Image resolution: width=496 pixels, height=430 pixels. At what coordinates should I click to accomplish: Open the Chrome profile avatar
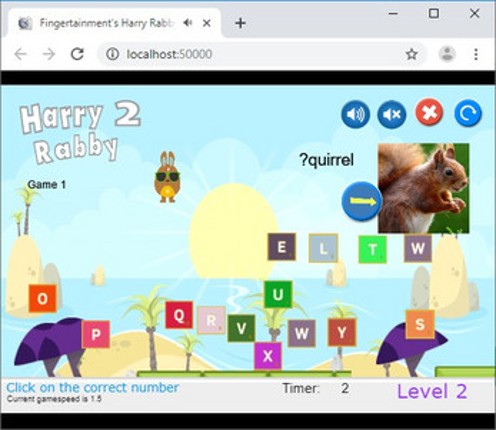click(447, 54)
